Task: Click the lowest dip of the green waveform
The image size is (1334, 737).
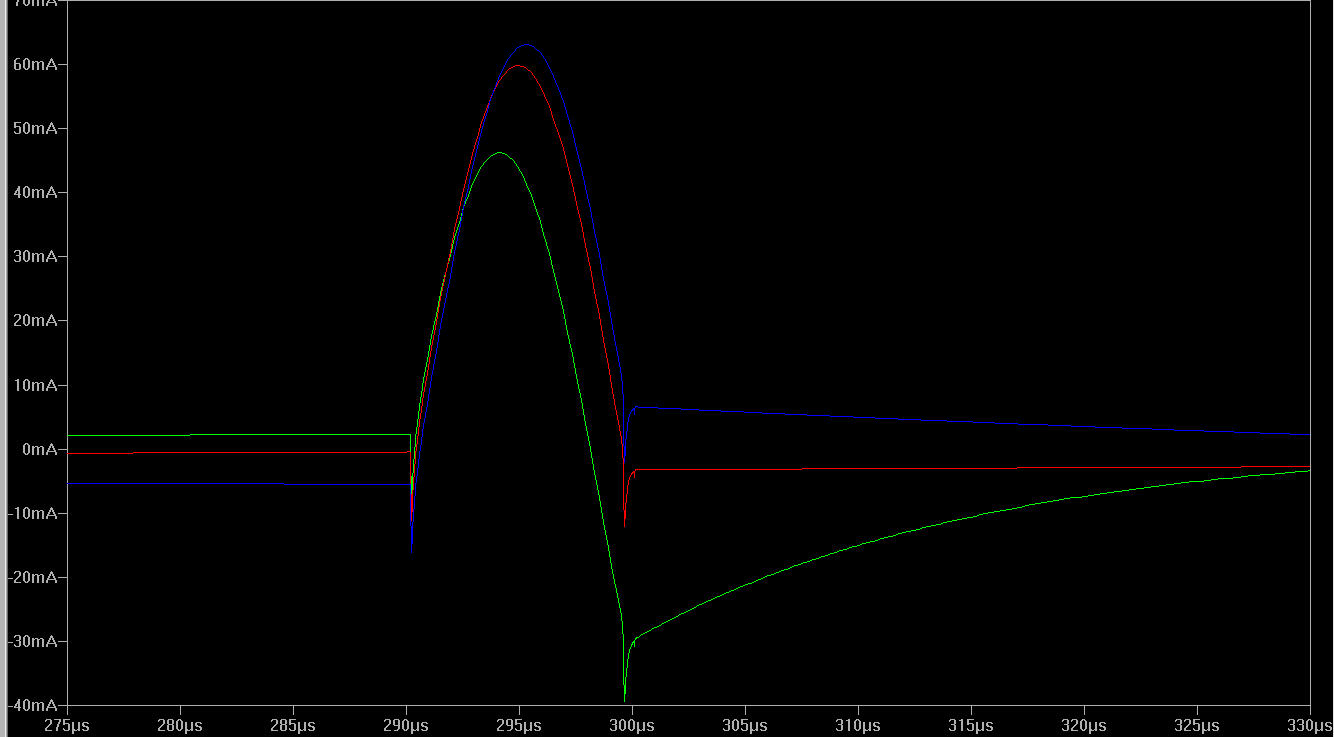Action: (x=624, y=699)
